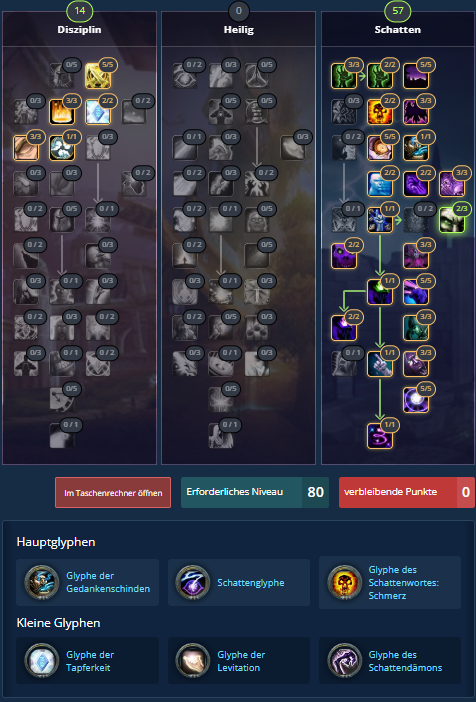Select the flame talent icon marked 3/3 in Disziplin
Image resolution: width=476 pixels, height=702 pixels.
[x=62, y=112]
